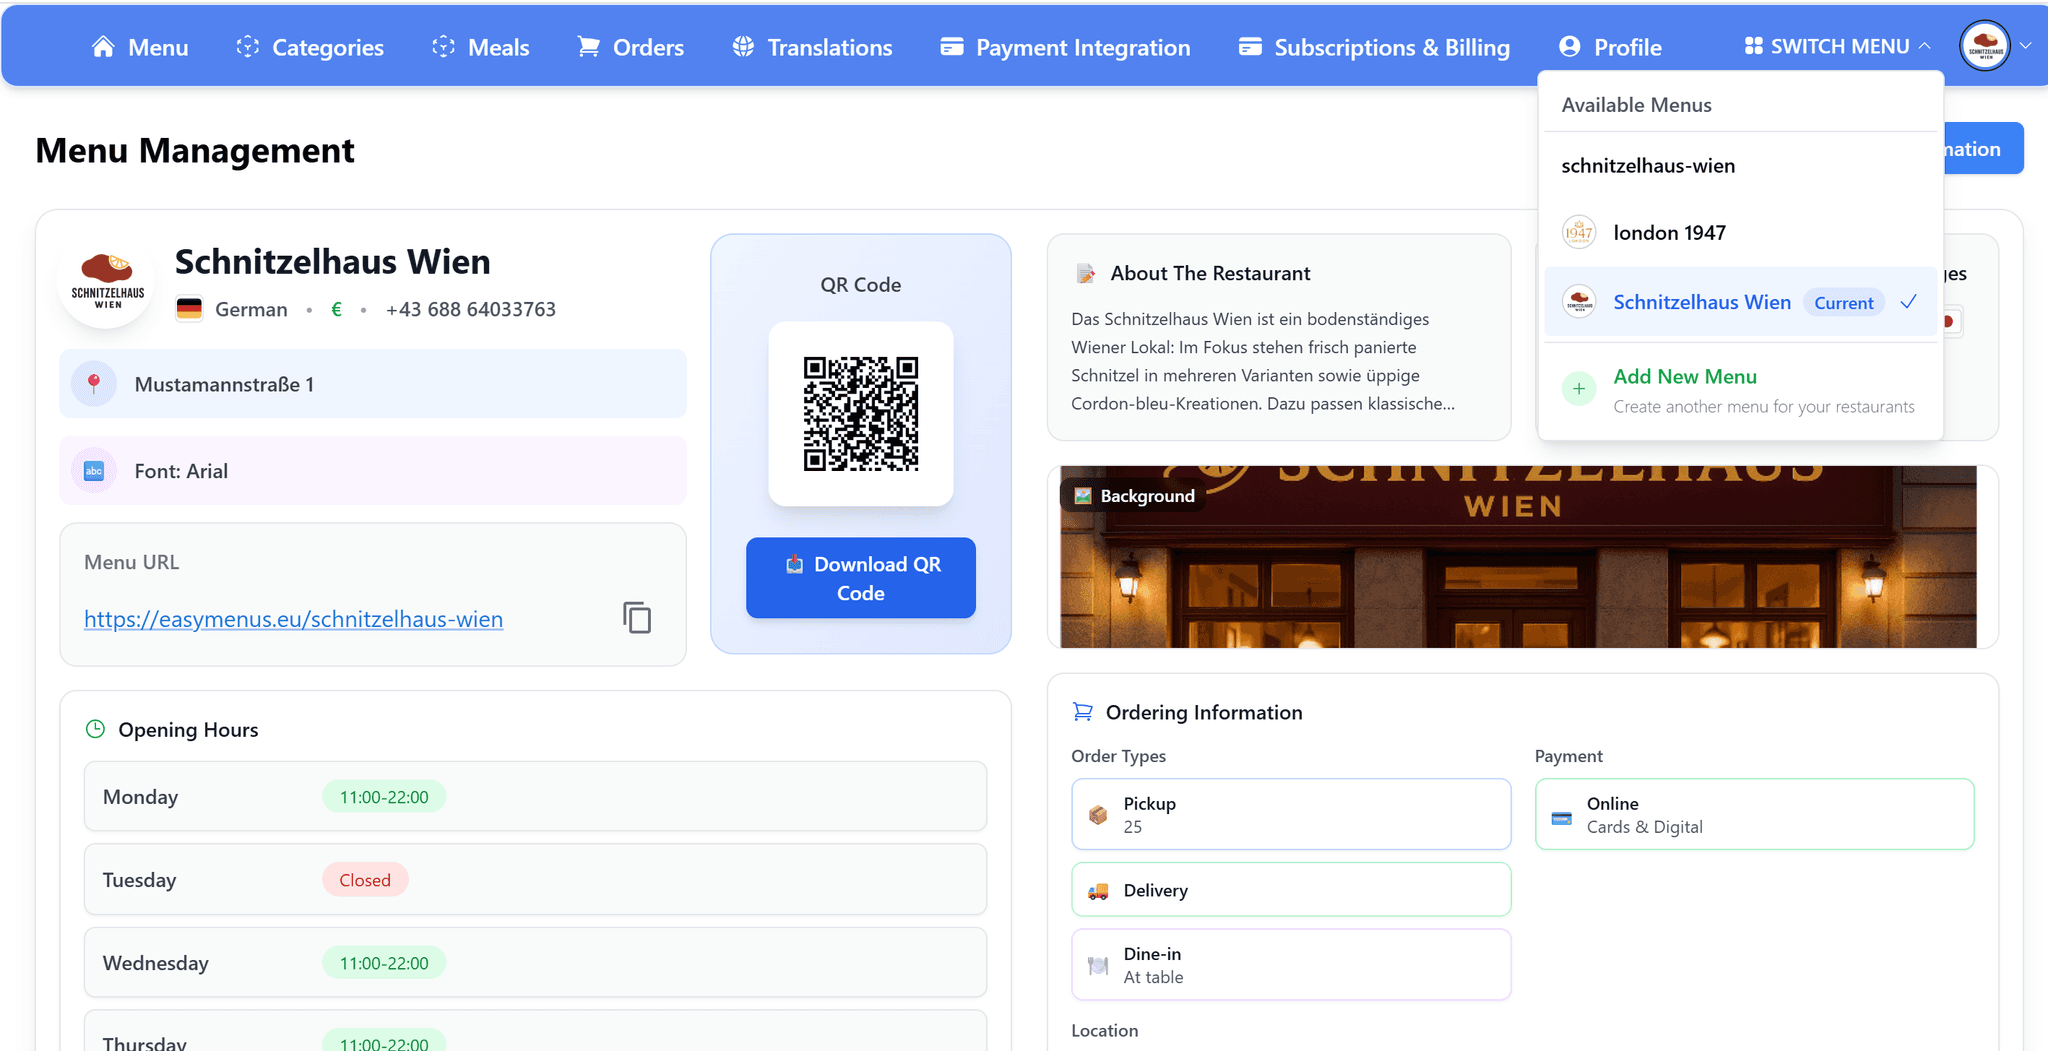Image resolution: width=2048 pixels, height=1051 pixels.
Task: Copy the Menu URL using the copy icon
Action: tap(637, 618)
